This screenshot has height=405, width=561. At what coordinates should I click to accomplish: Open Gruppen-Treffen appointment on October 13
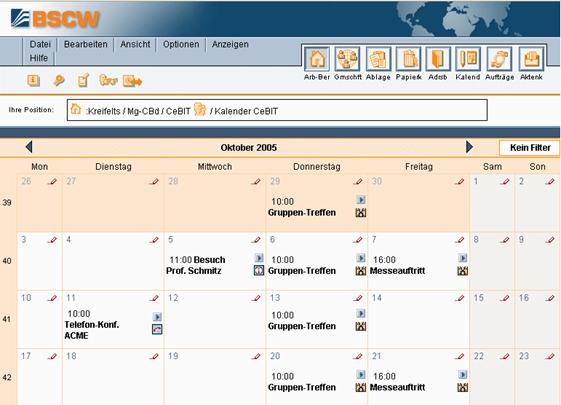click(302, 326)
